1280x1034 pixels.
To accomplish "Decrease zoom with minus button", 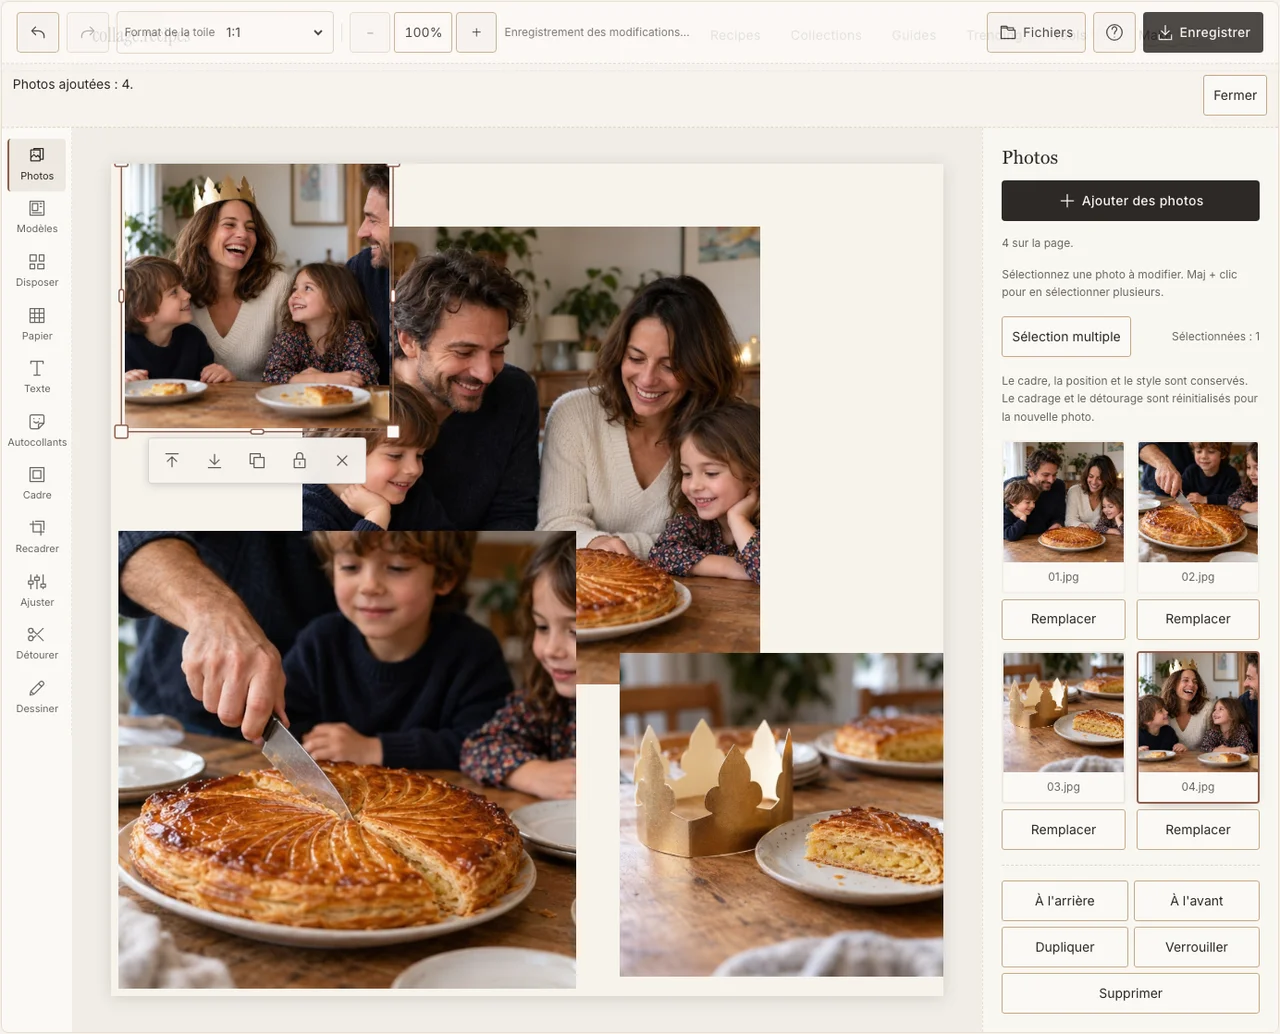I will pyautogui.click(x=370, y=33).
